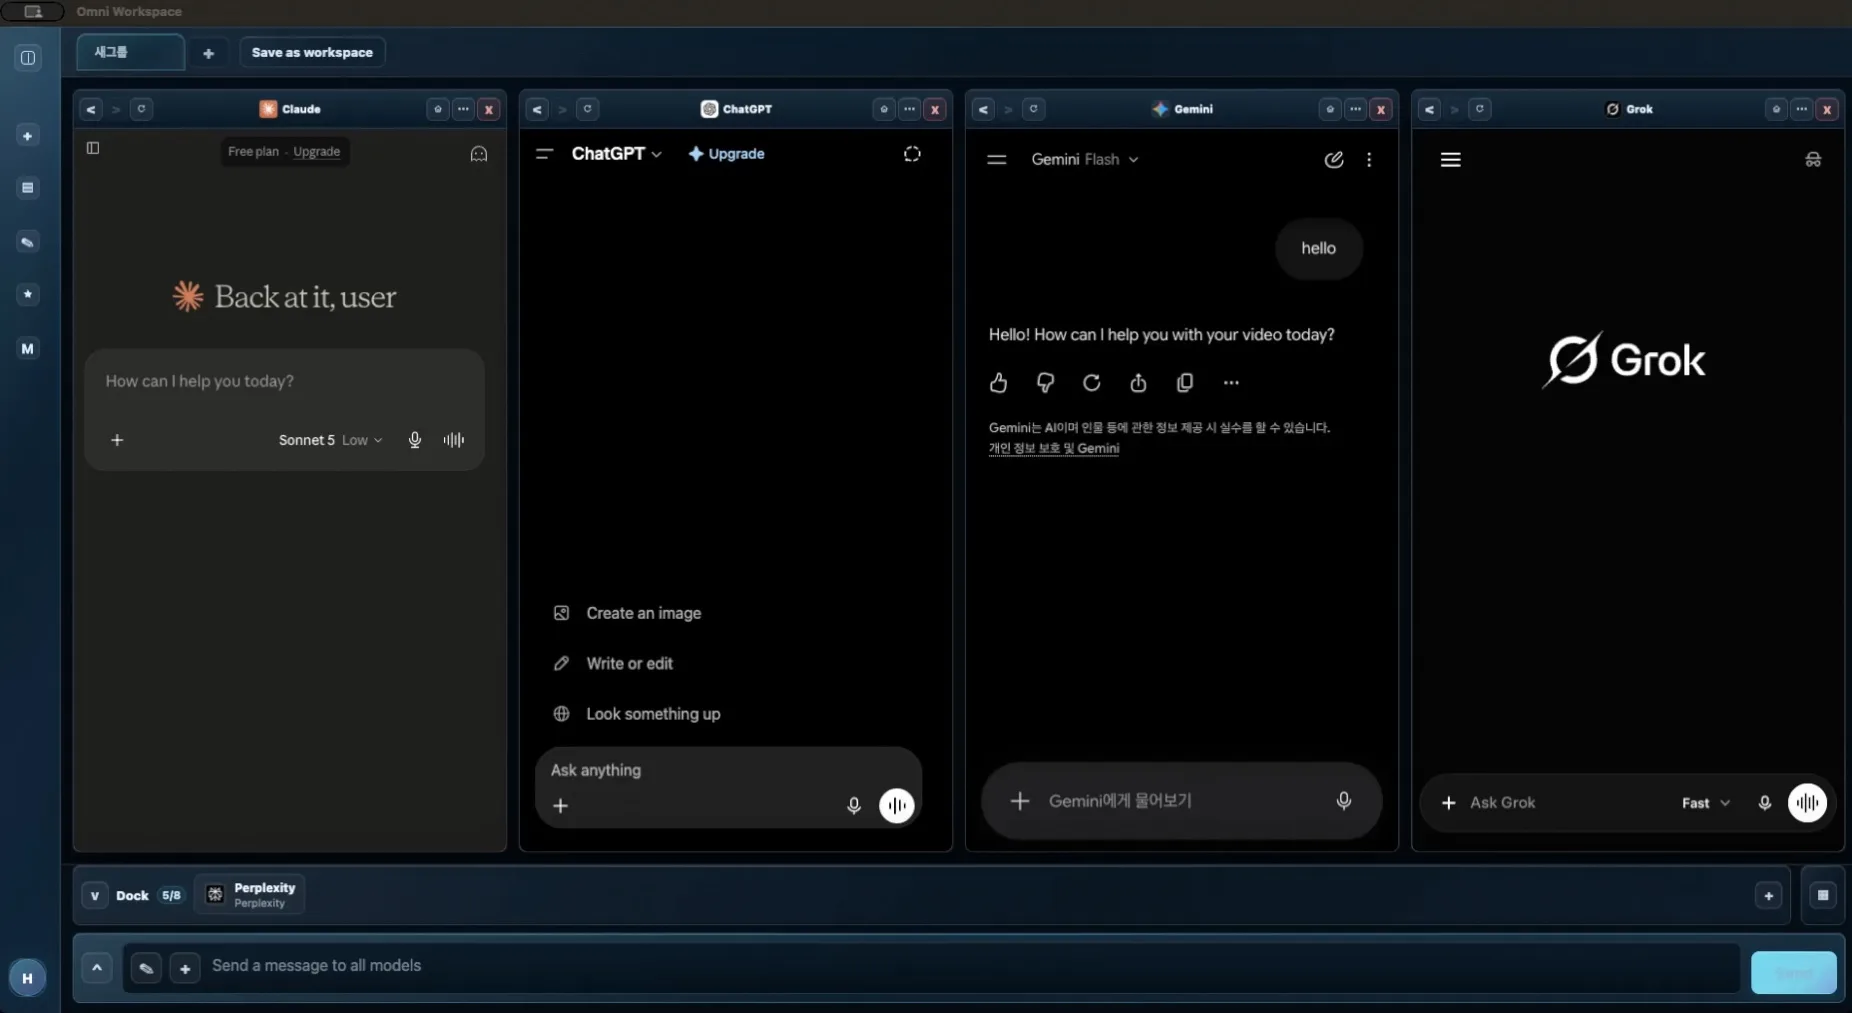Screen dimensions: 1852x1013
Task: Collapse the Dock with V button
Action: tap(95, 895)
